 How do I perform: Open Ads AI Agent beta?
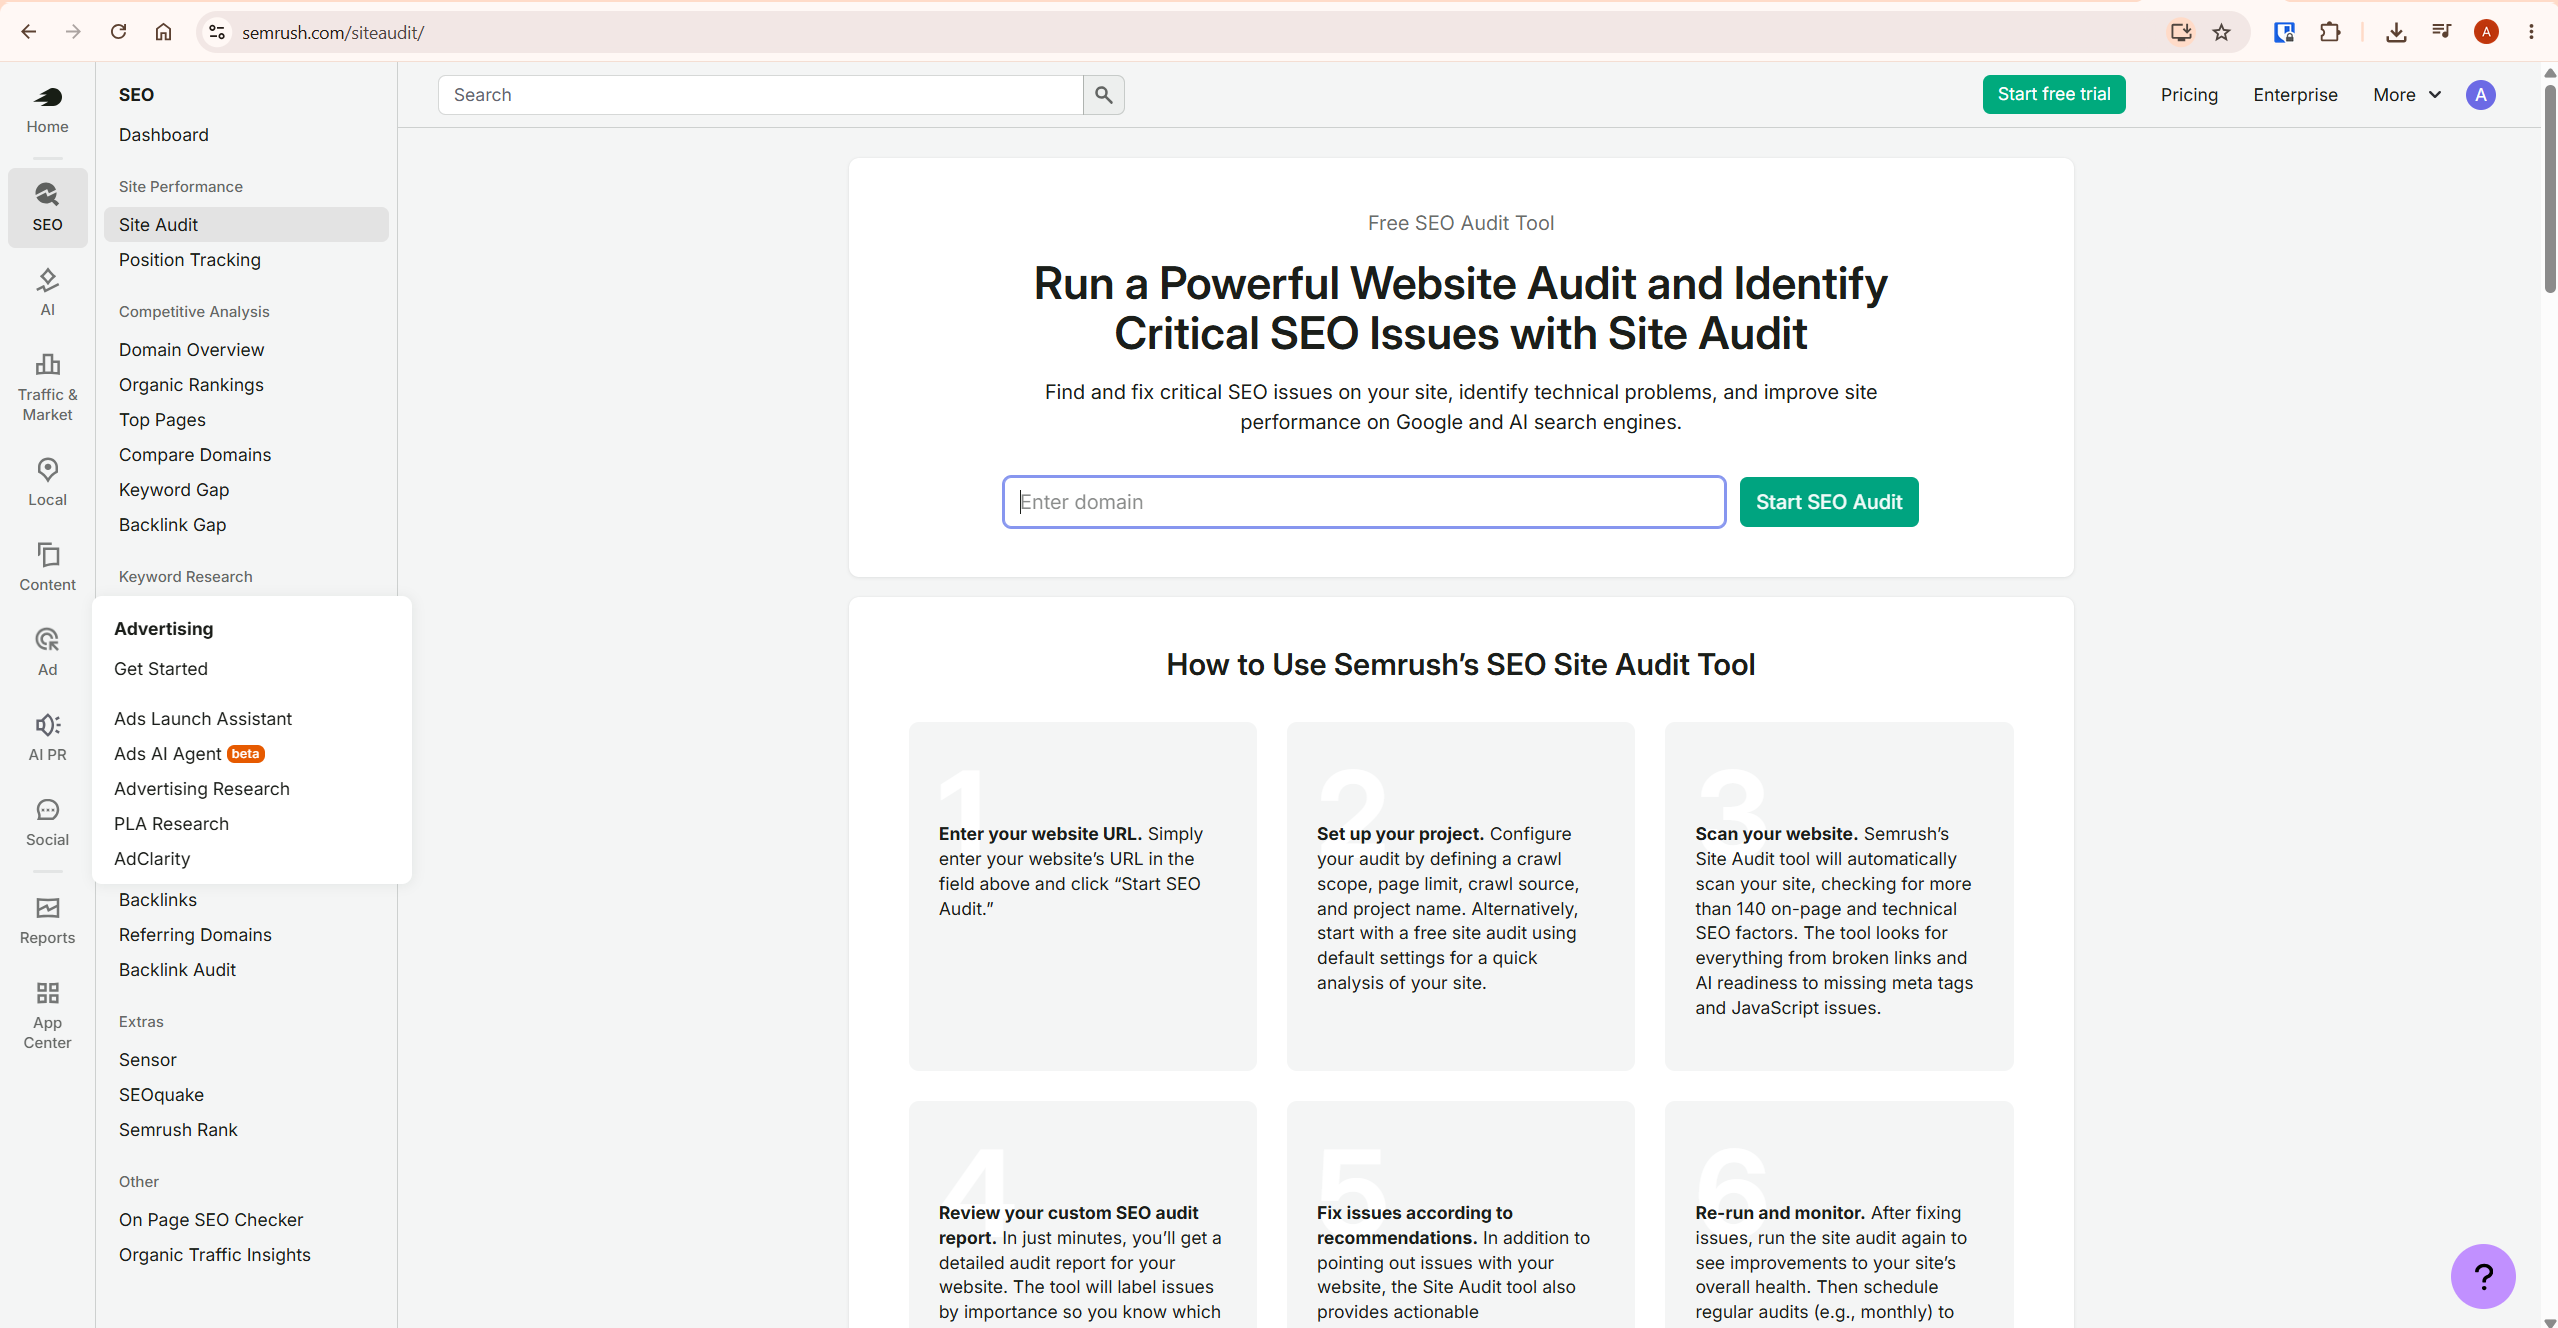point(189,754)
